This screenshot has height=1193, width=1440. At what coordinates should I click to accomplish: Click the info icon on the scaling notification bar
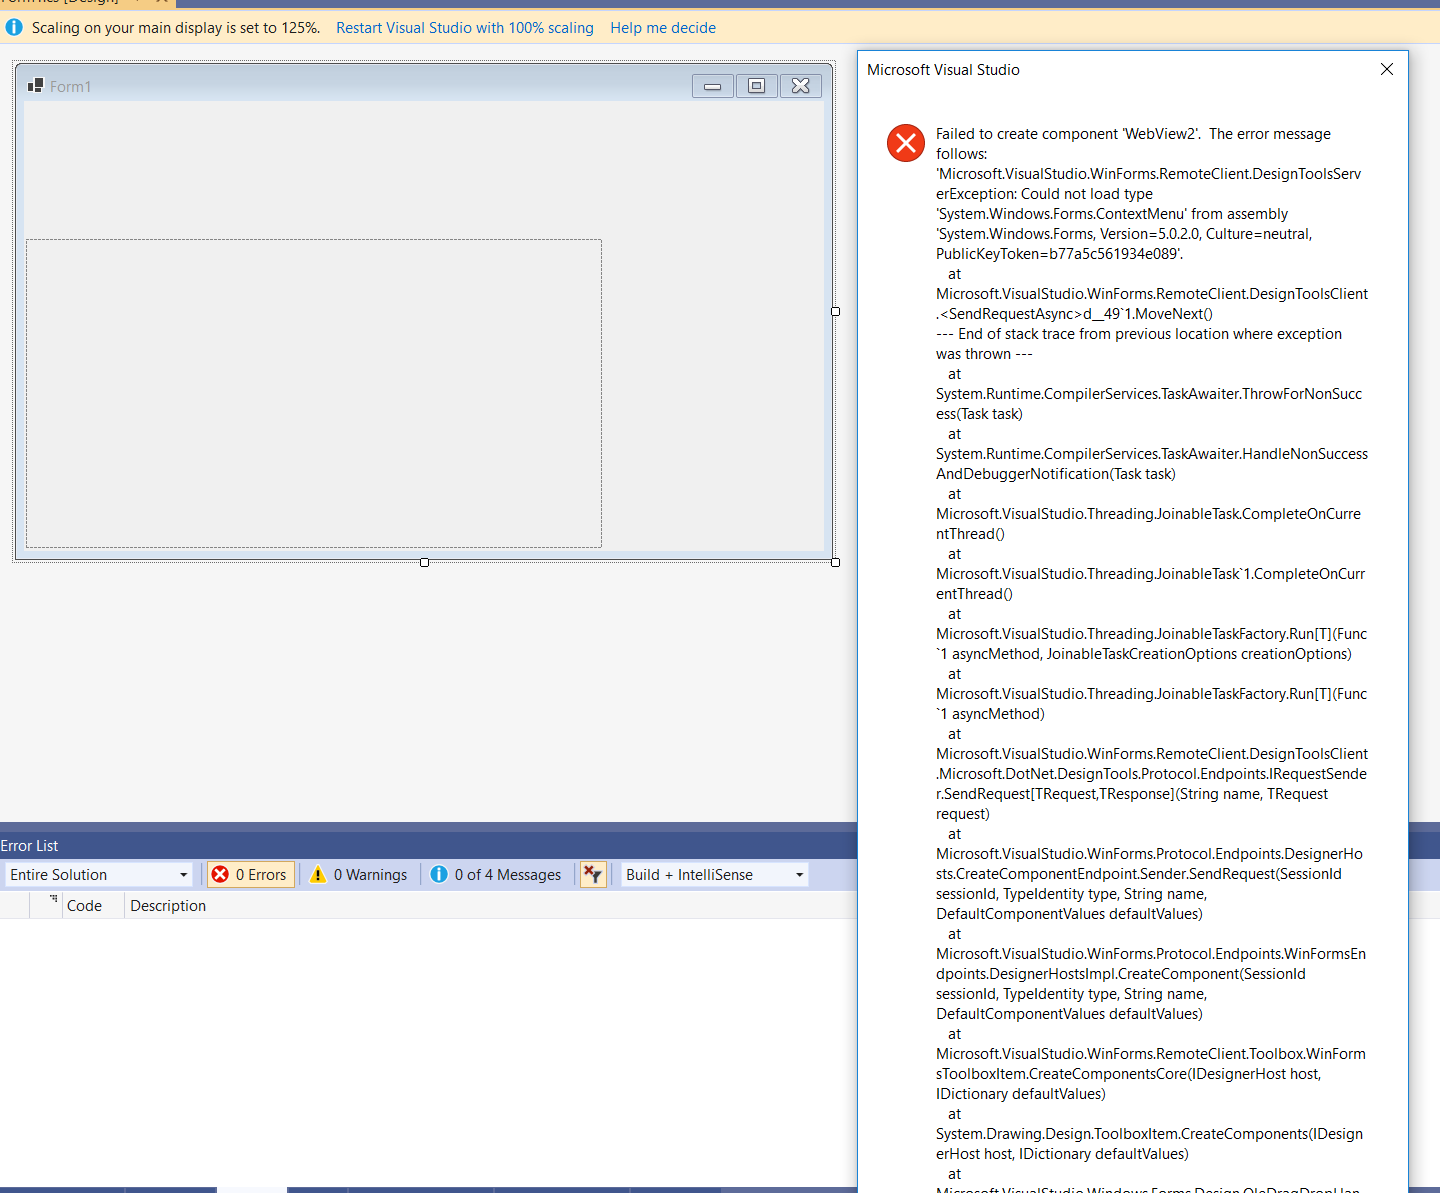click(14, 27)
